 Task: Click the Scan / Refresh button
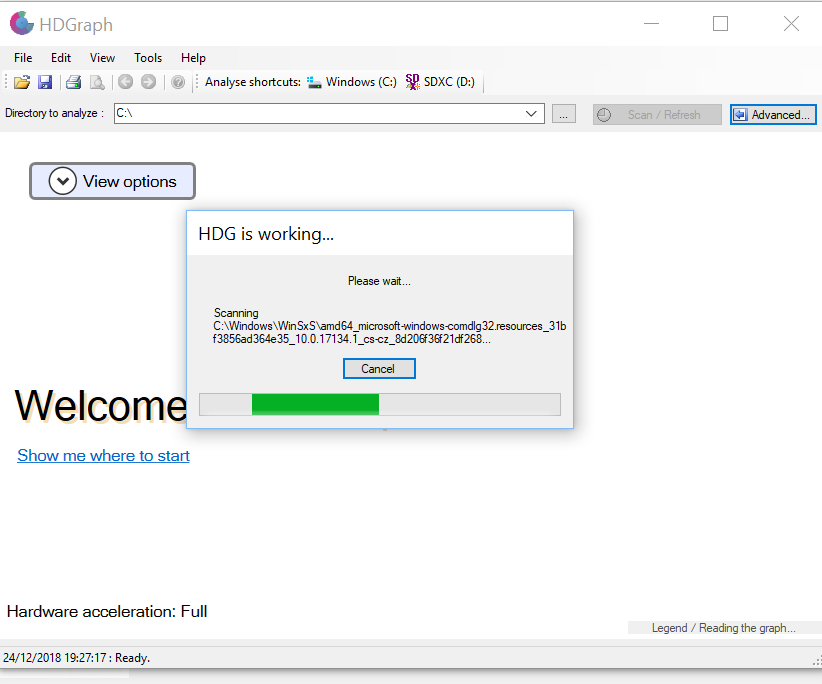(x=657, y=115)
